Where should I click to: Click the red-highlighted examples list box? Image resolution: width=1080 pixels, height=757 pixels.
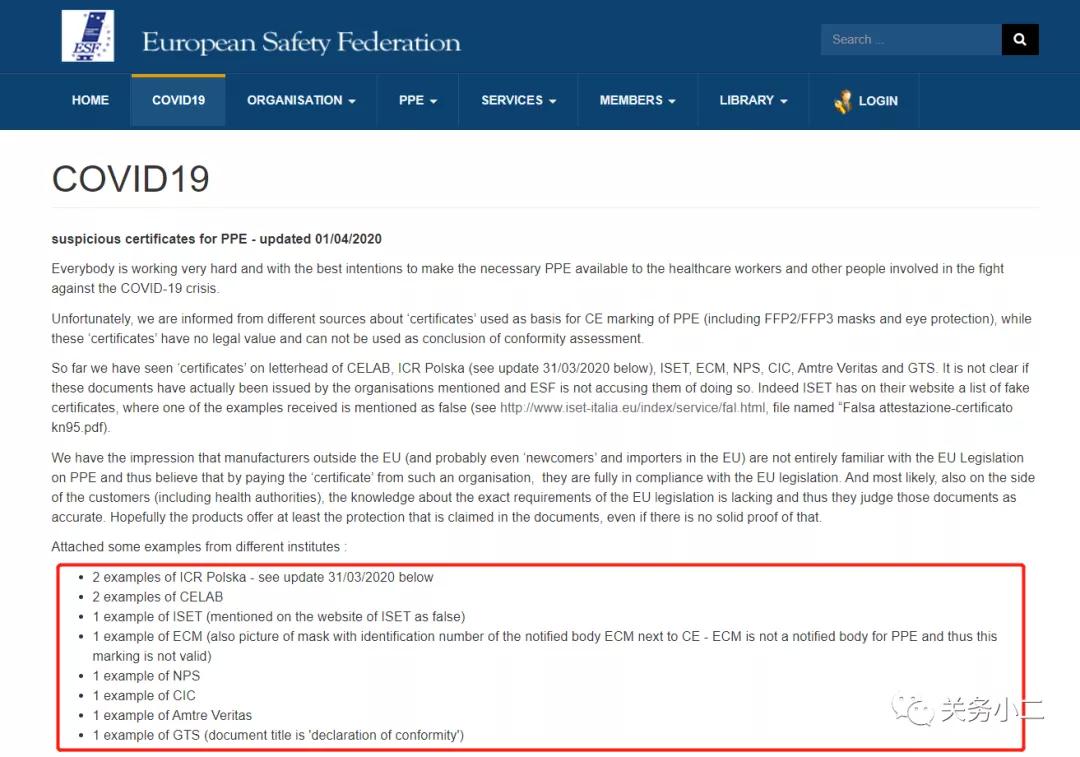tap(540, 658)
